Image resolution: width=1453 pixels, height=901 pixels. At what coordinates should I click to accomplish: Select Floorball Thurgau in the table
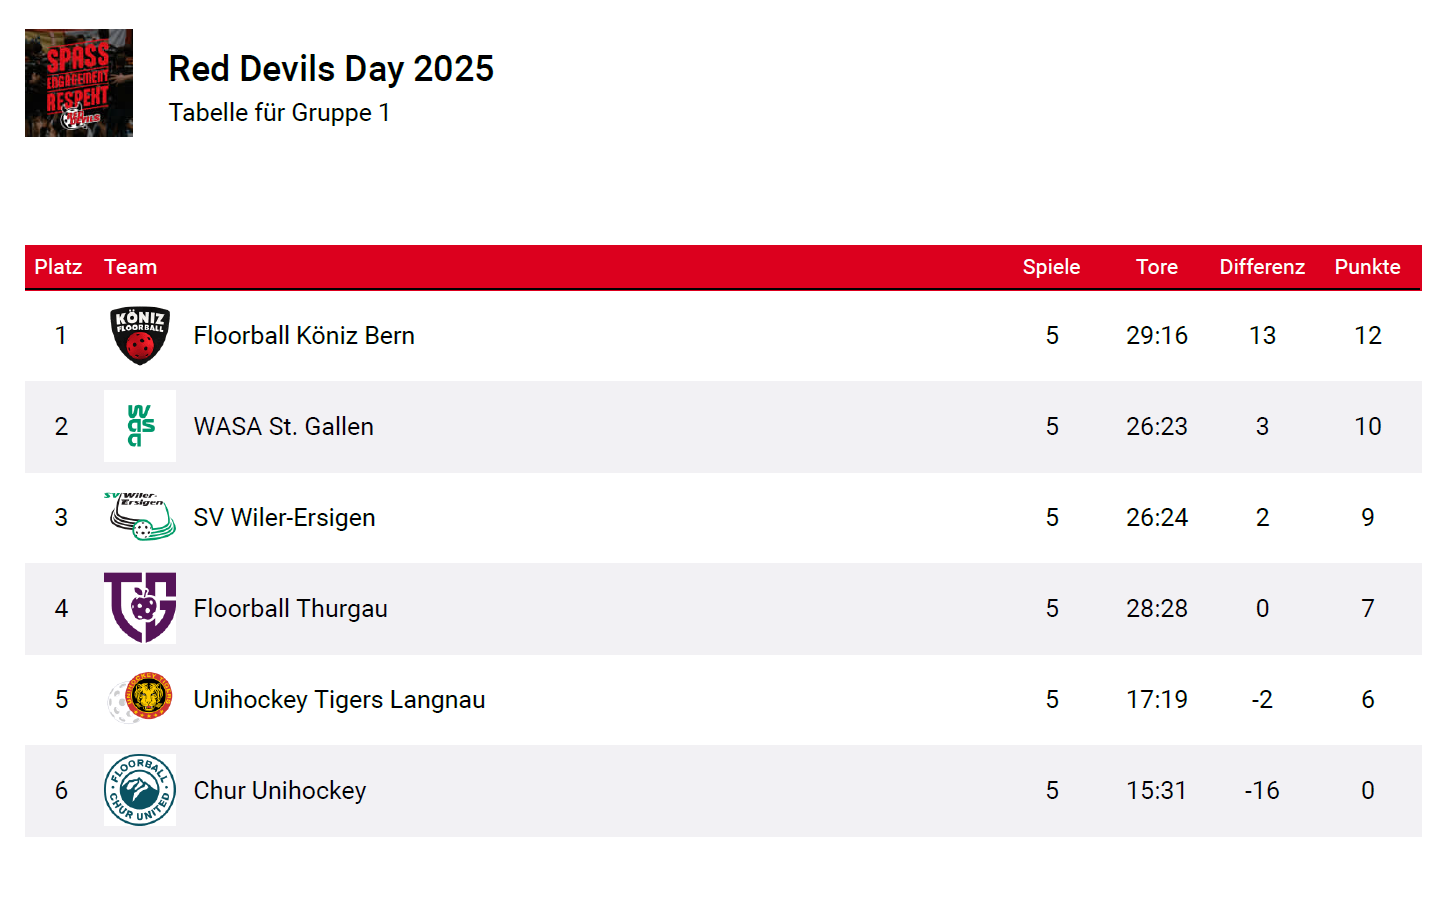[290, 609]
